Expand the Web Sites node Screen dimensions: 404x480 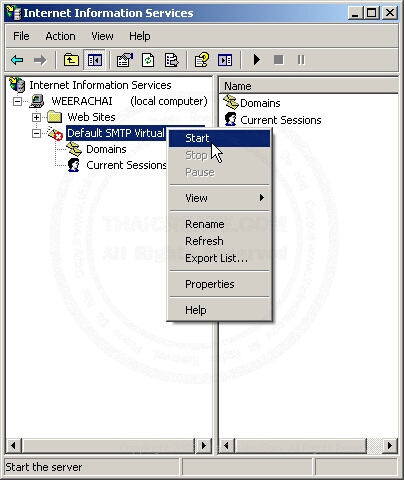tap(36, 117)
